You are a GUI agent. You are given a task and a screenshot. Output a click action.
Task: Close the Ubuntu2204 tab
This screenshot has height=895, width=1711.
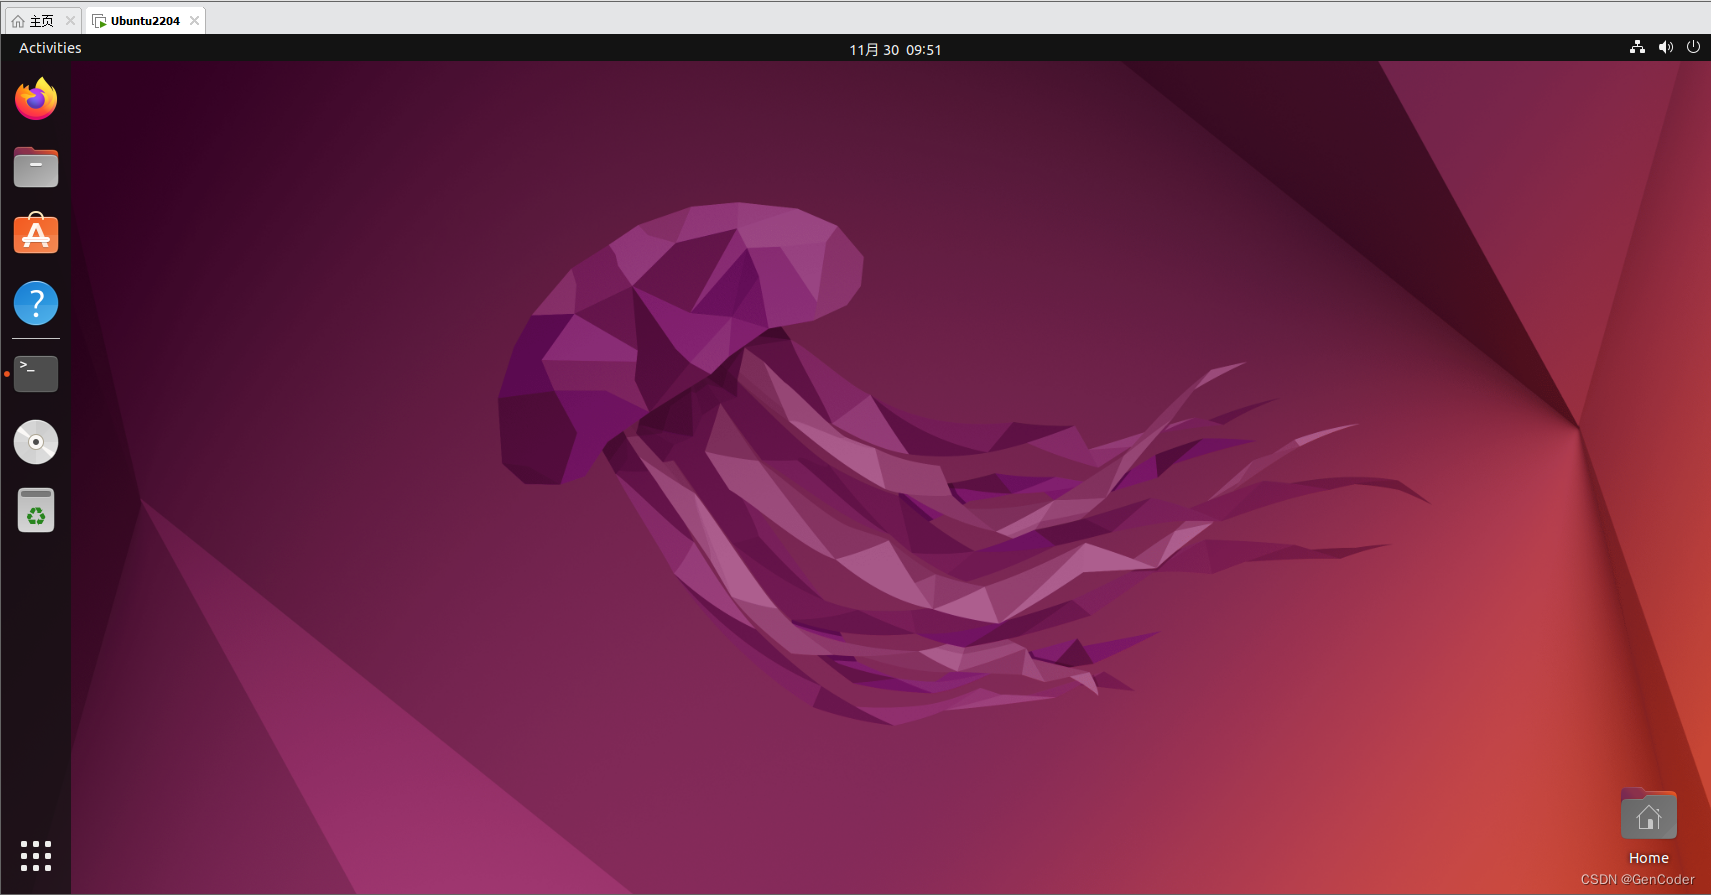[x=194, y=20]
